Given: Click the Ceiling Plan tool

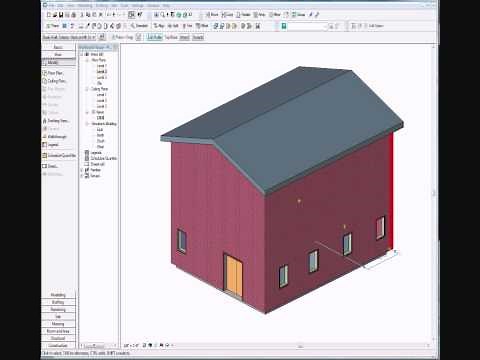Looking at the screenshot, I should pos(55,81).
